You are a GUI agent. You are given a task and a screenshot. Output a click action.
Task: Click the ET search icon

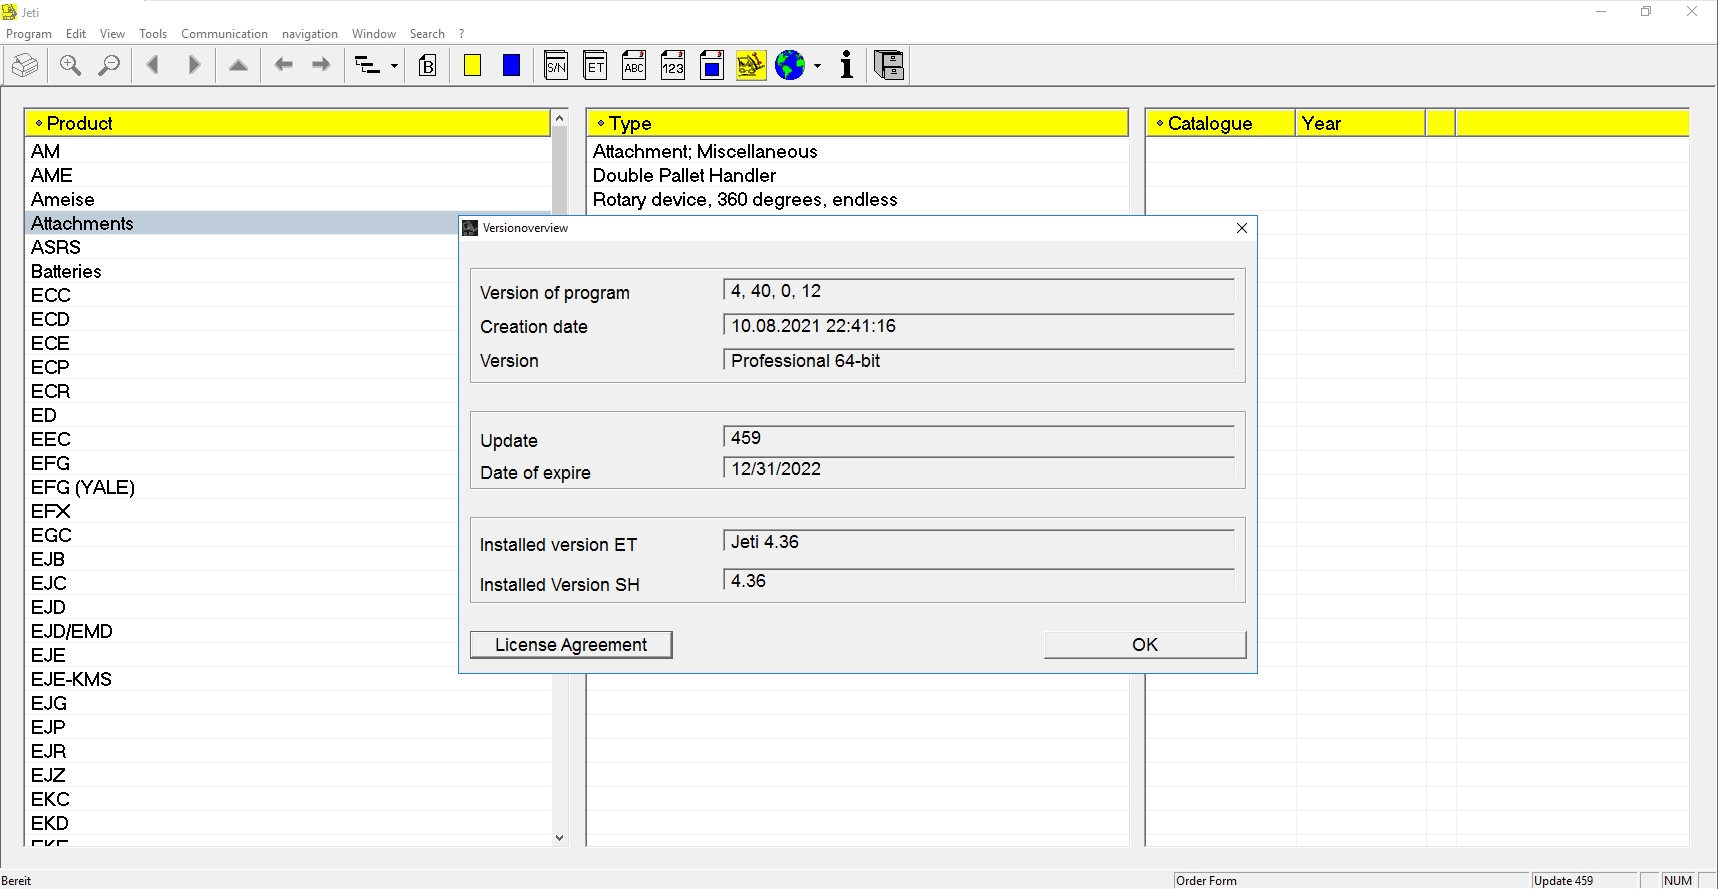(x=595, y=66)
